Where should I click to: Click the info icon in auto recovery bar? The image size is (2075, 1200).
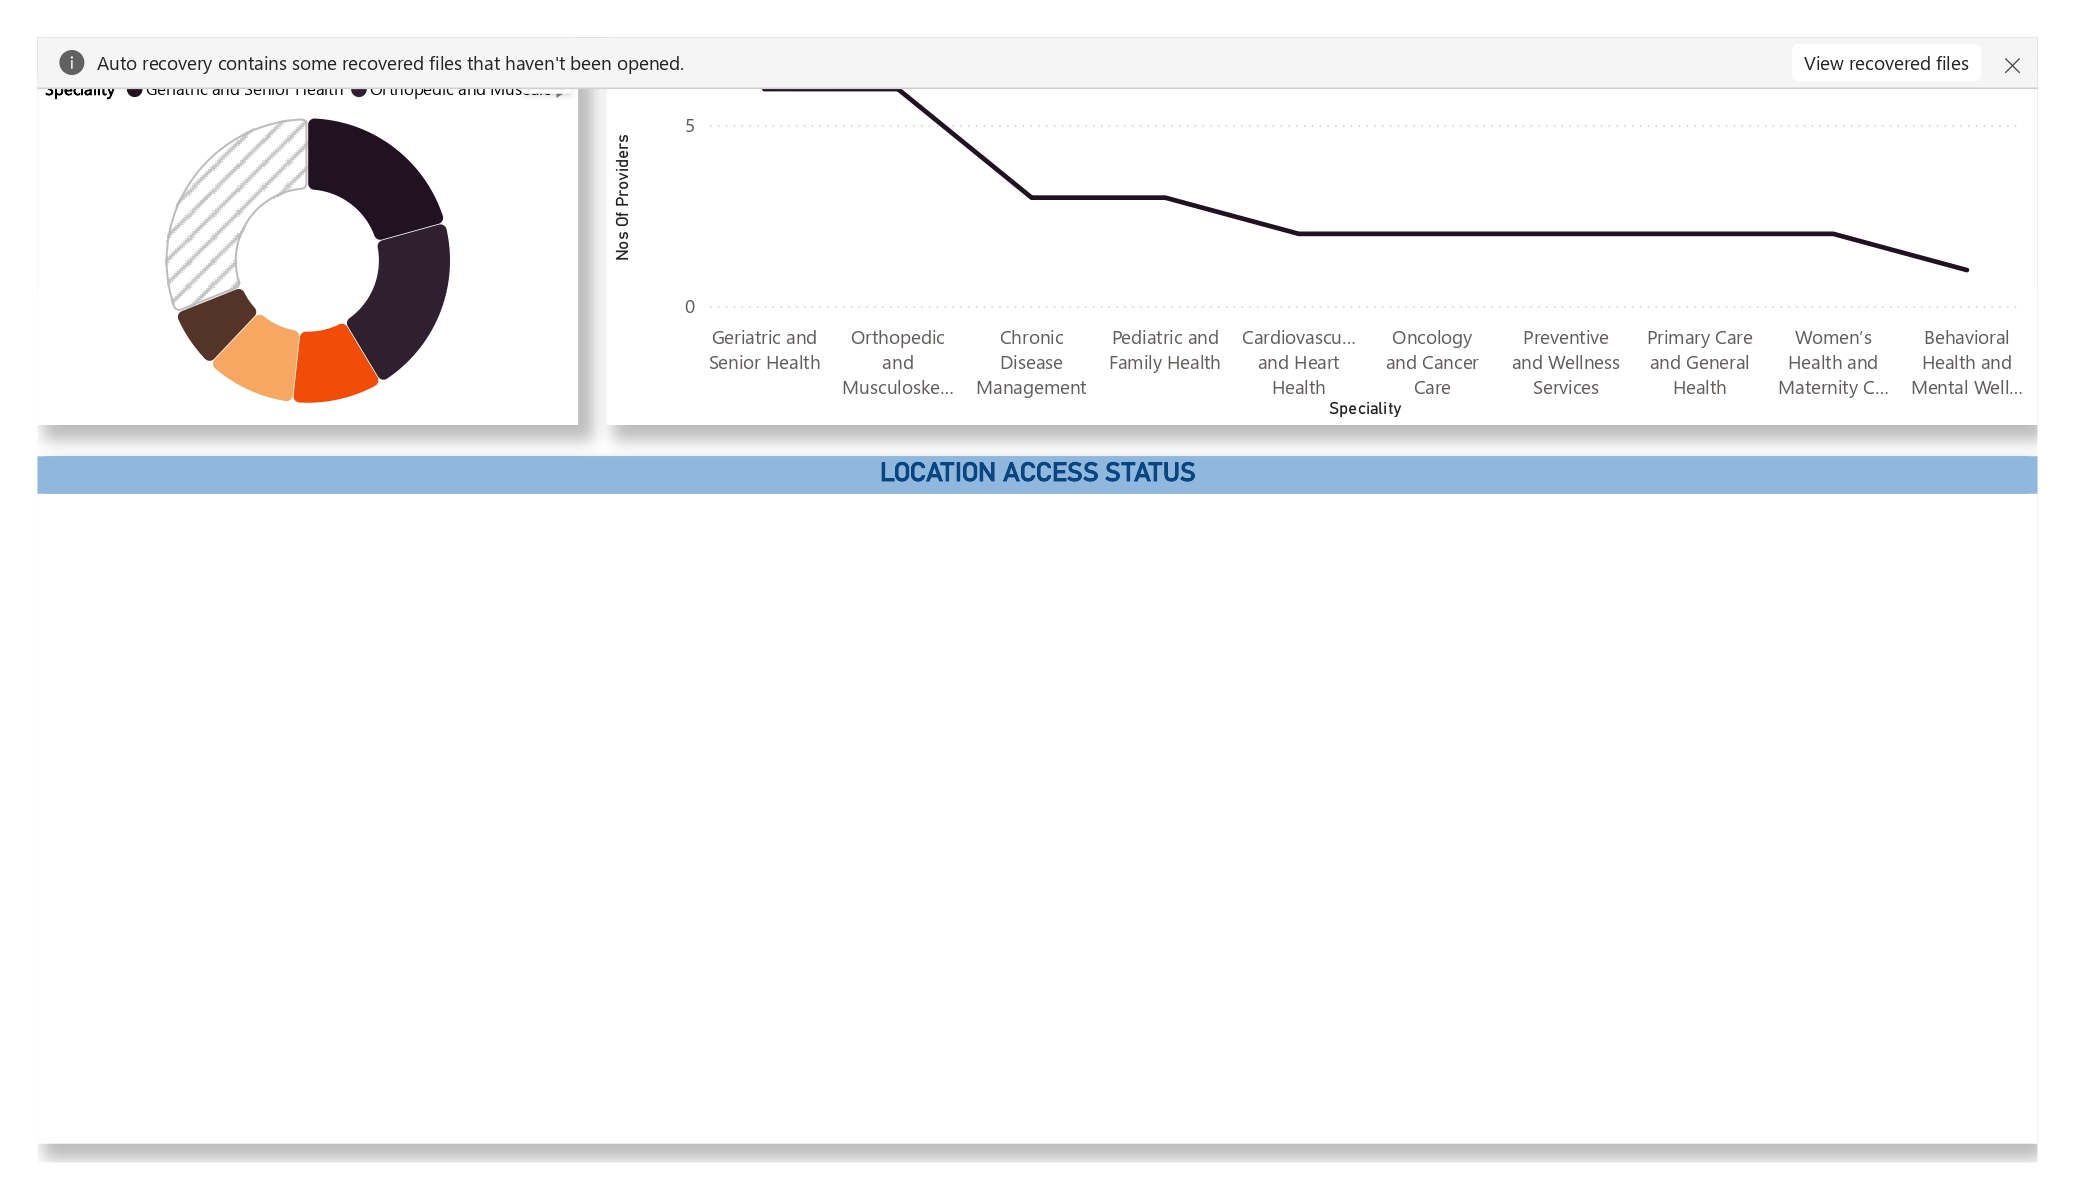click(71, 63)
